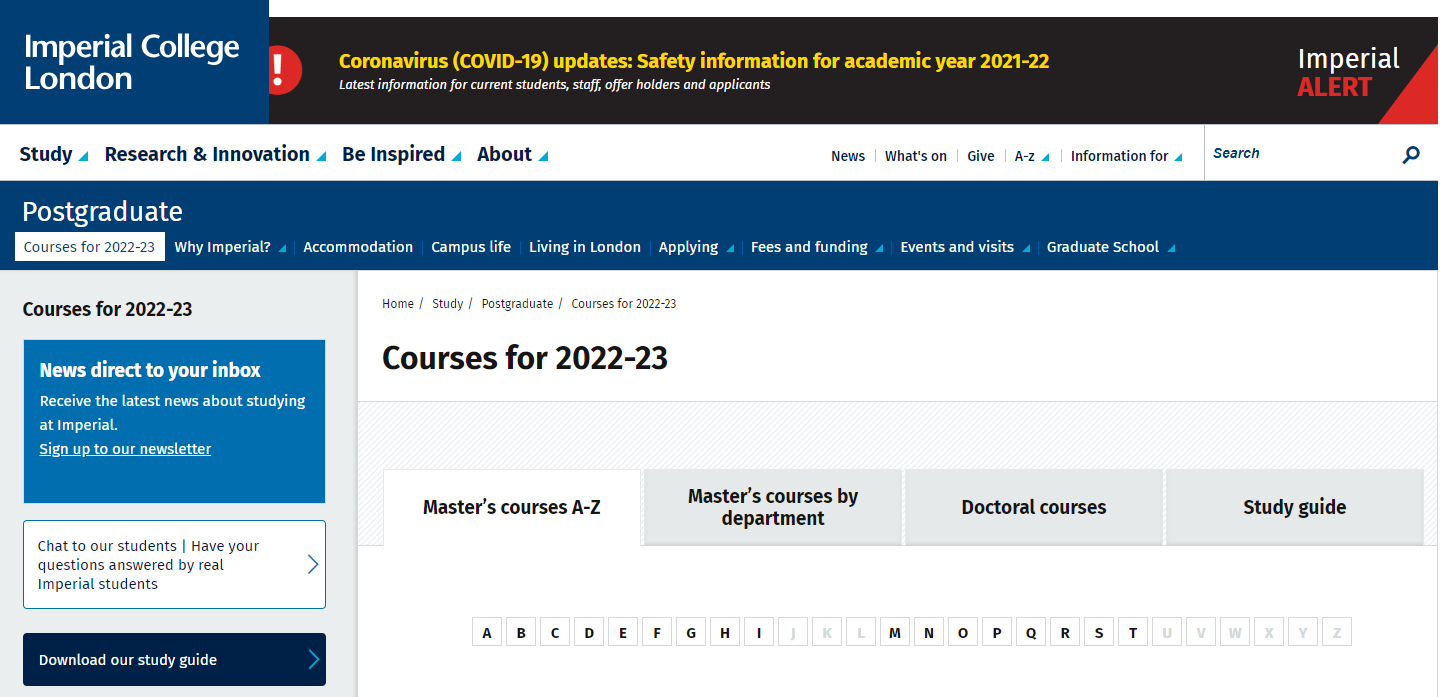Click the What's on link

[x=916, y=156]
